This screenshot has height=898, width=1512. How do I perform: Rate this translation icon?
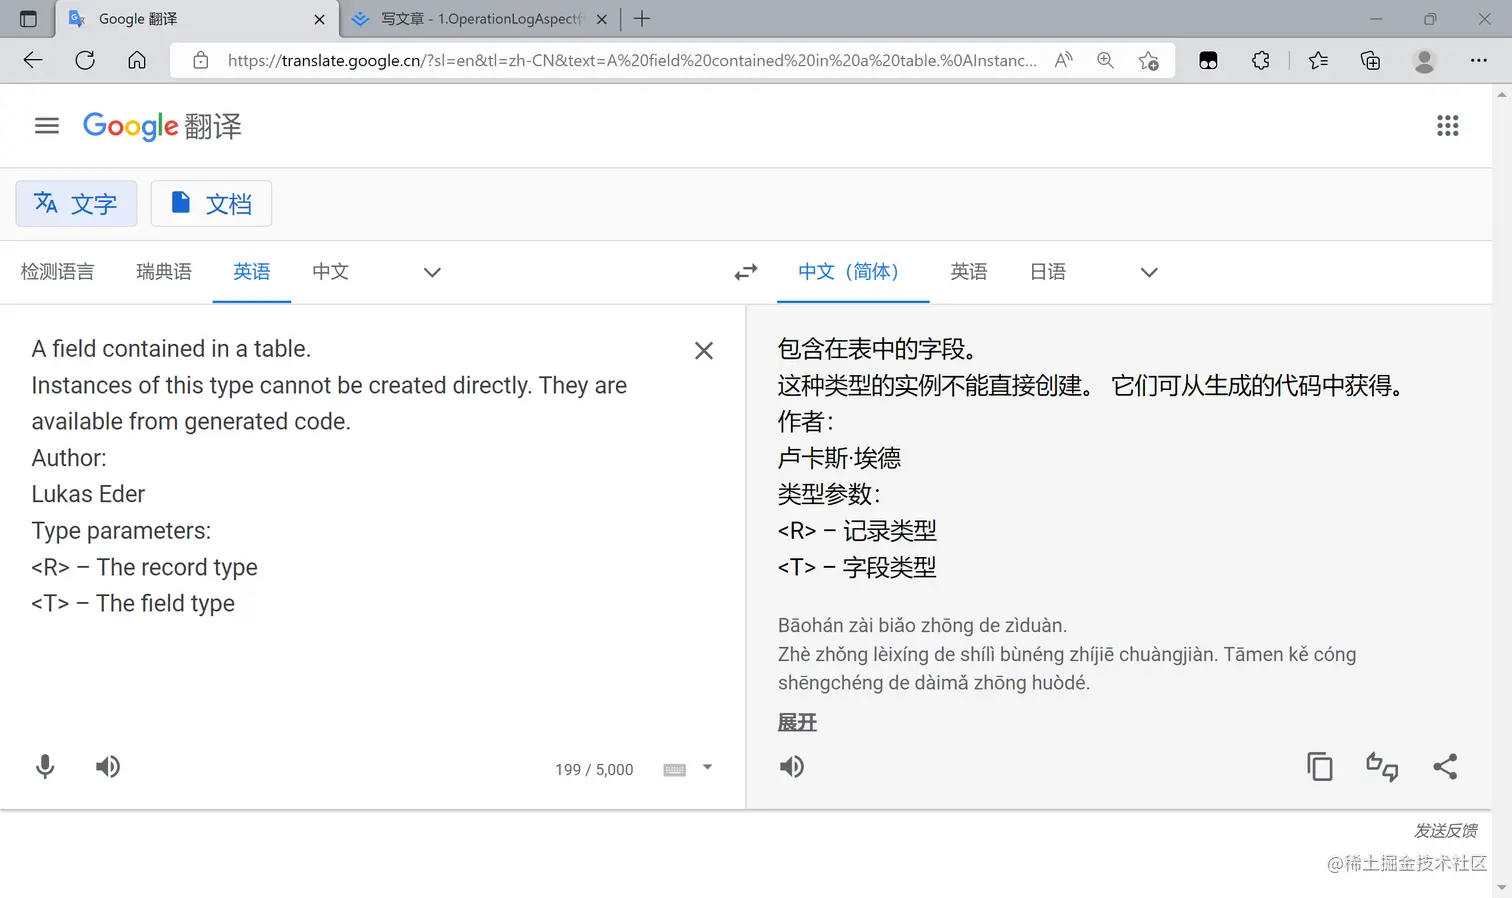(1382, 767)
